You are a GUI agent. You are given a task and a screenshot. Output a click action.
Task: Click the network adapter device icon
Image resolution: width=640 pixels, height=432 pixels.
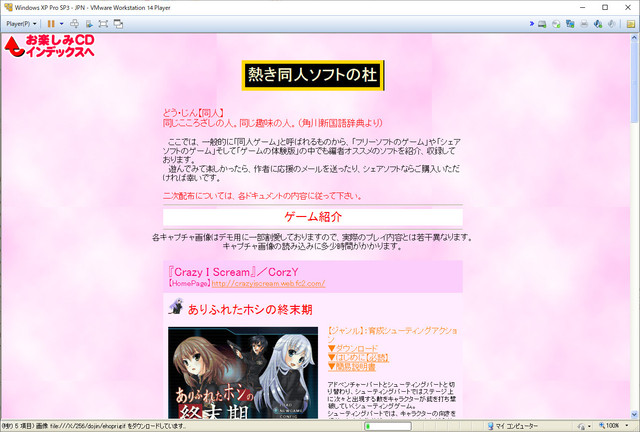pyautogui.click(x=570, y=24)
